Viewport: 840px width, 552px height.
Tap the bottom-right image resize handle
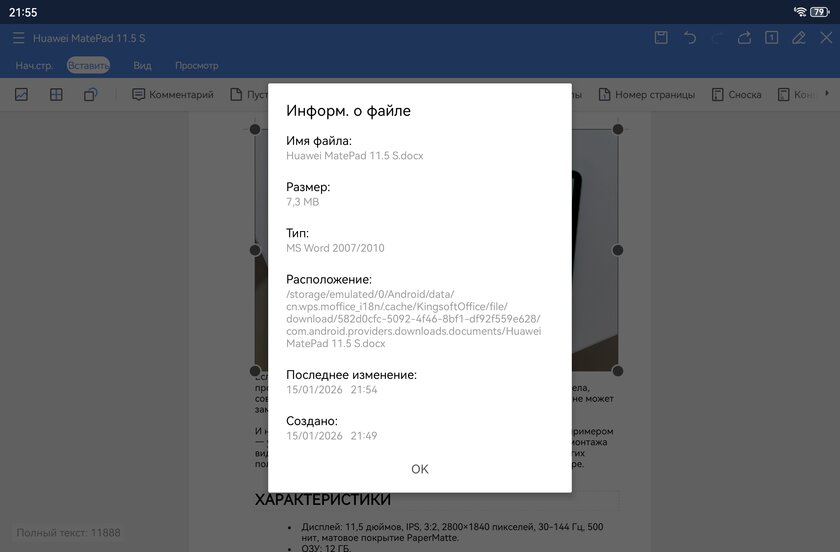[618, 371]
